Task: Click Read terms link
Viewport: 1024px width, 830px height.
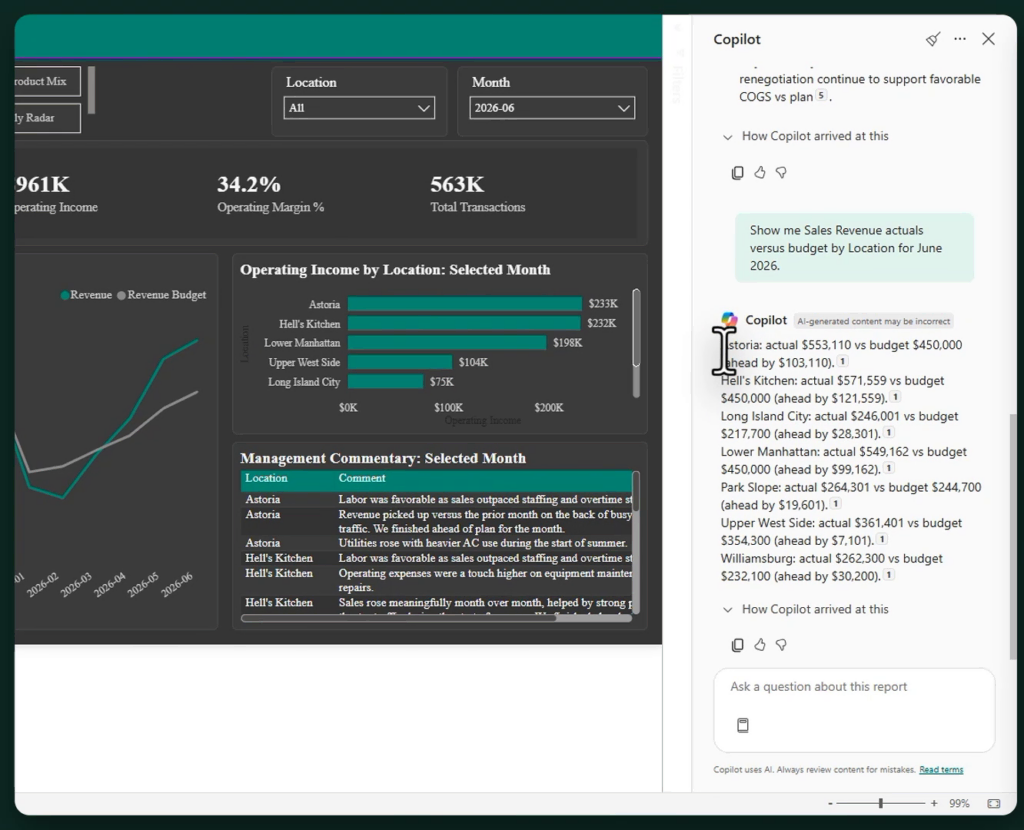Action: point(941,770)
